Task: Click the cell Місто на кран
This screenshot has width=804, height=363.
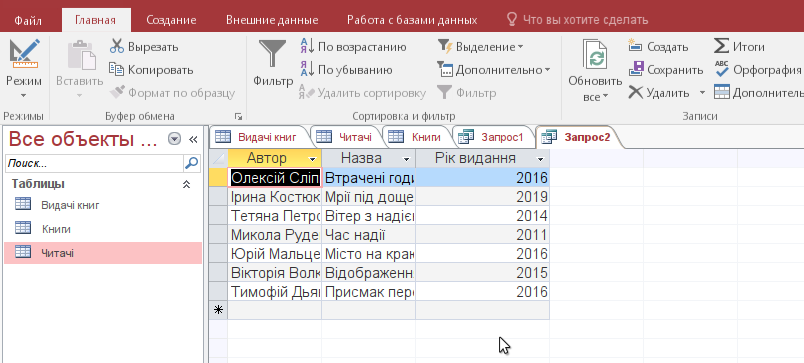Action: [x=369, y=254]
